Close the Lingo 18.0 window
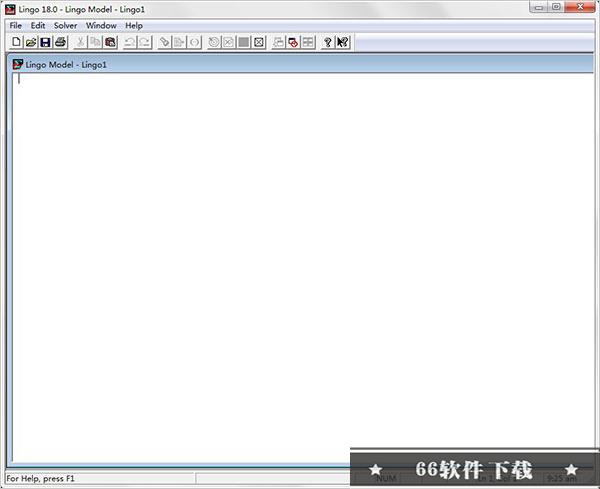Screen dimensions: 600x489 tap(580, 7)
